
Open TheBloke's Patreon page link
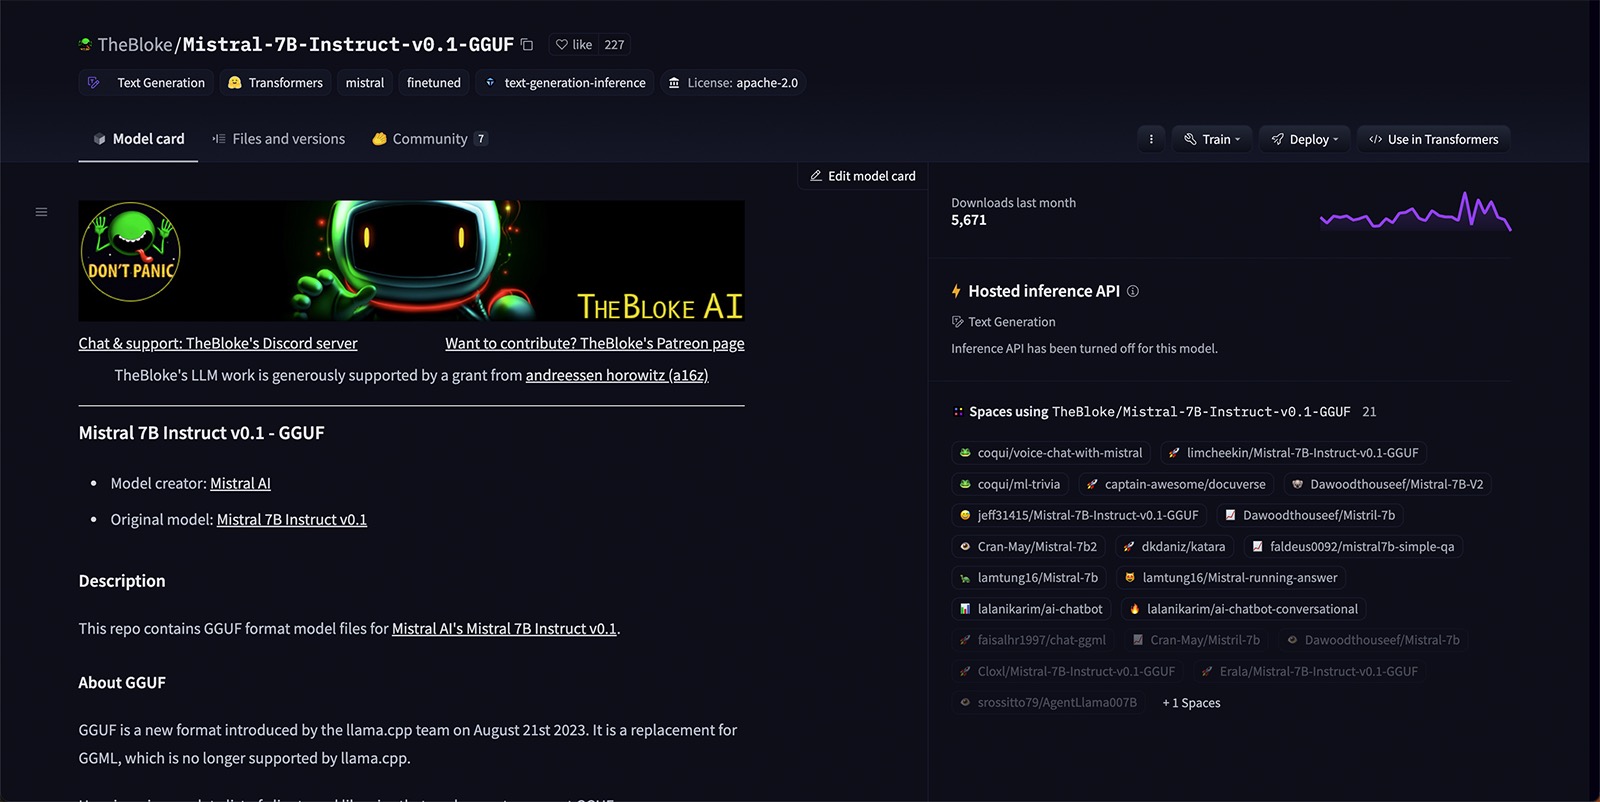pos(595,343)
